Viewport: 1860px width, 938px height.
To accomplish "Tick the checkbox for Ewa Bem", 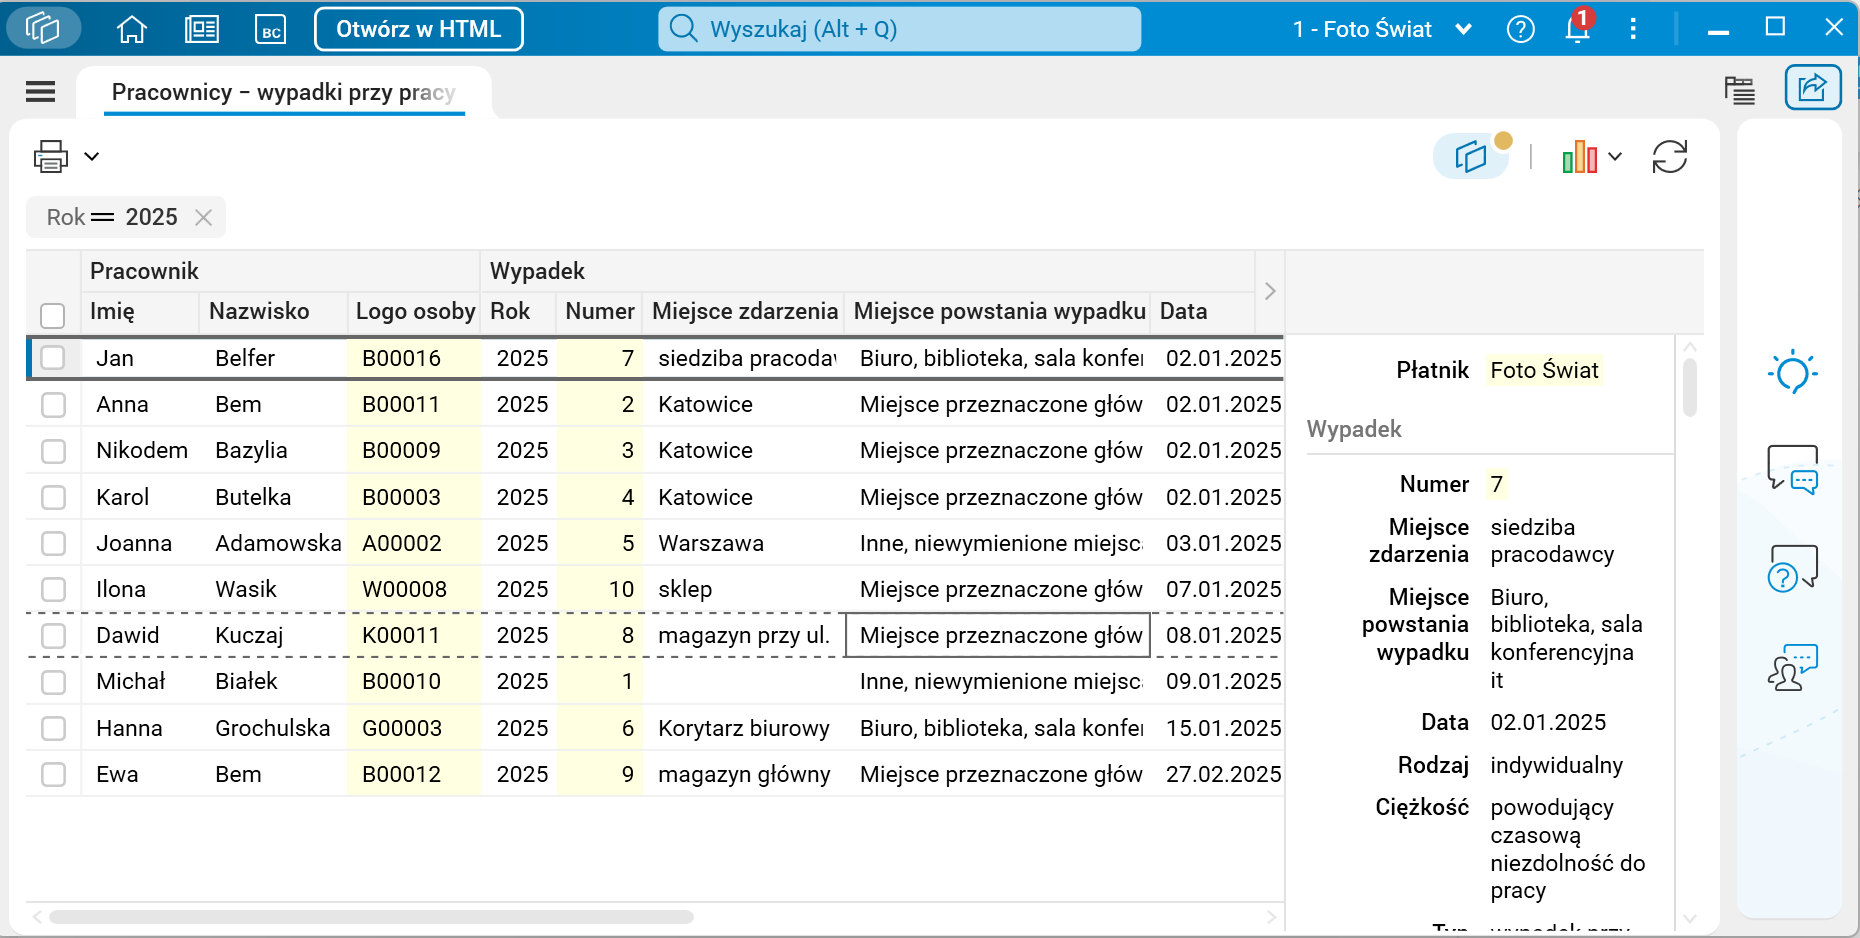I will [x=53, y=774].
